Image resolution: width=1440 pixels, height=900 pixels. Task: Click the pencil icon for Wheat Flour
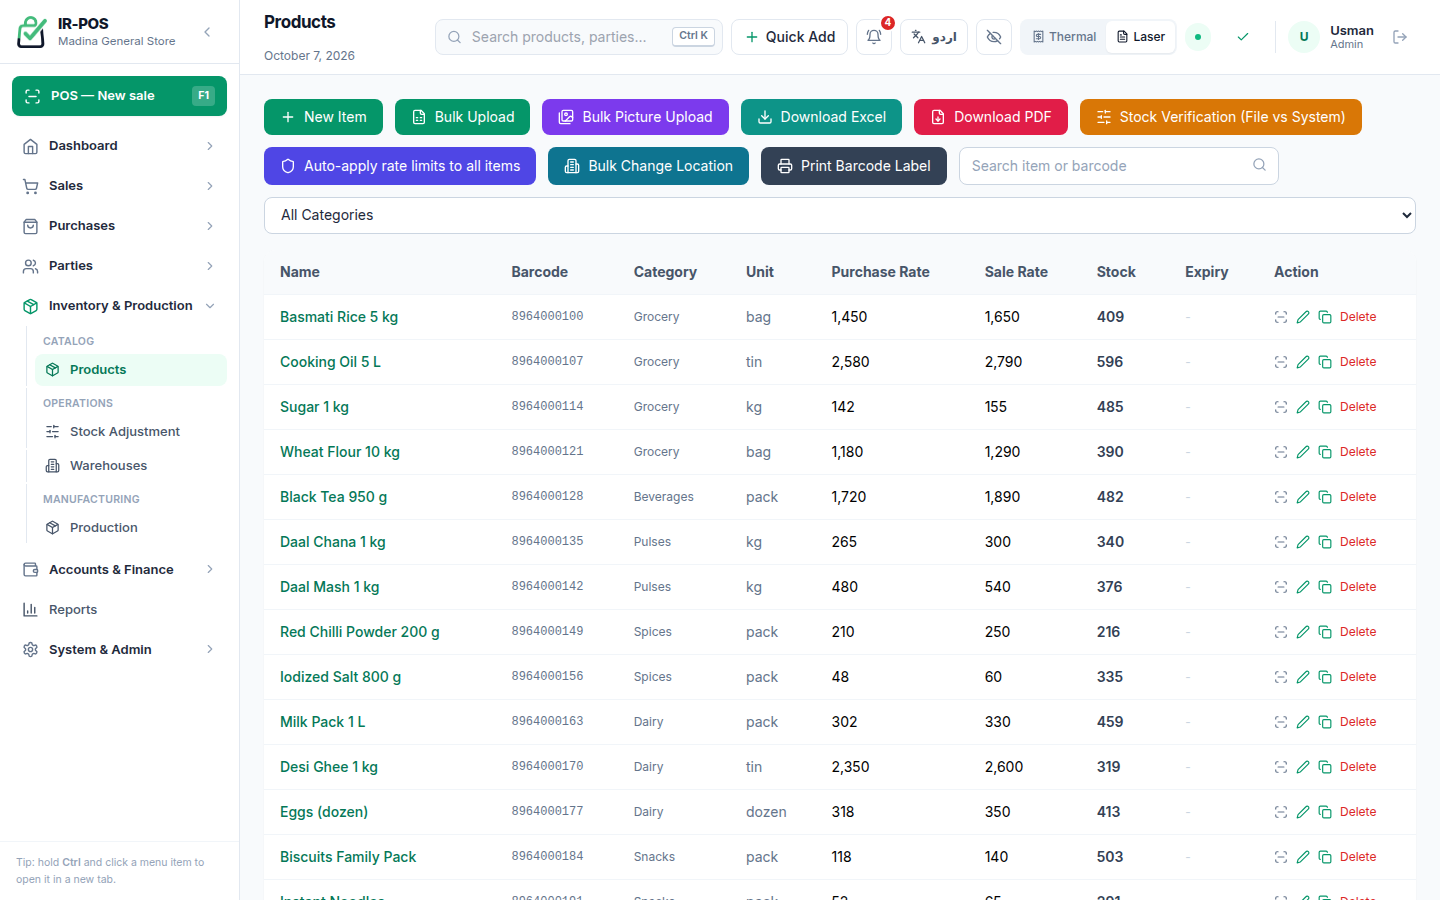coord(1303,452)
